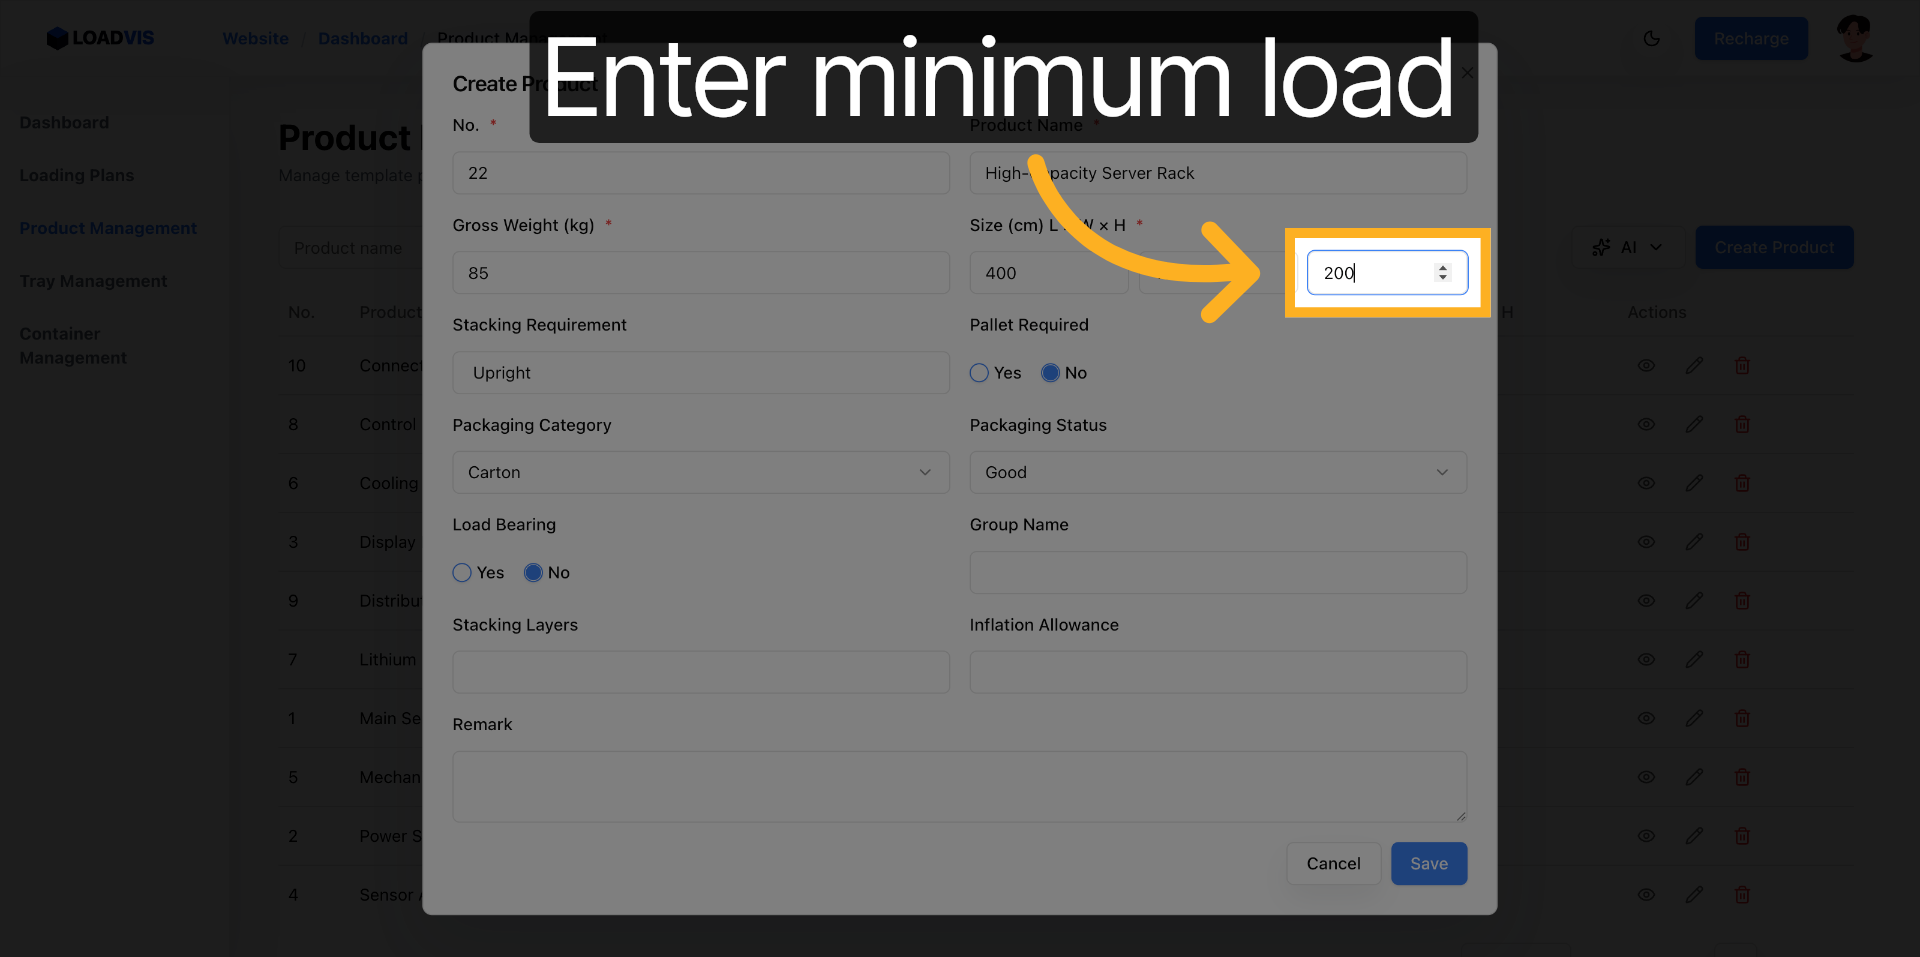This screenshot has height=957, width=1920.
Task: Click the Remark text area
Action: point(959,787)
